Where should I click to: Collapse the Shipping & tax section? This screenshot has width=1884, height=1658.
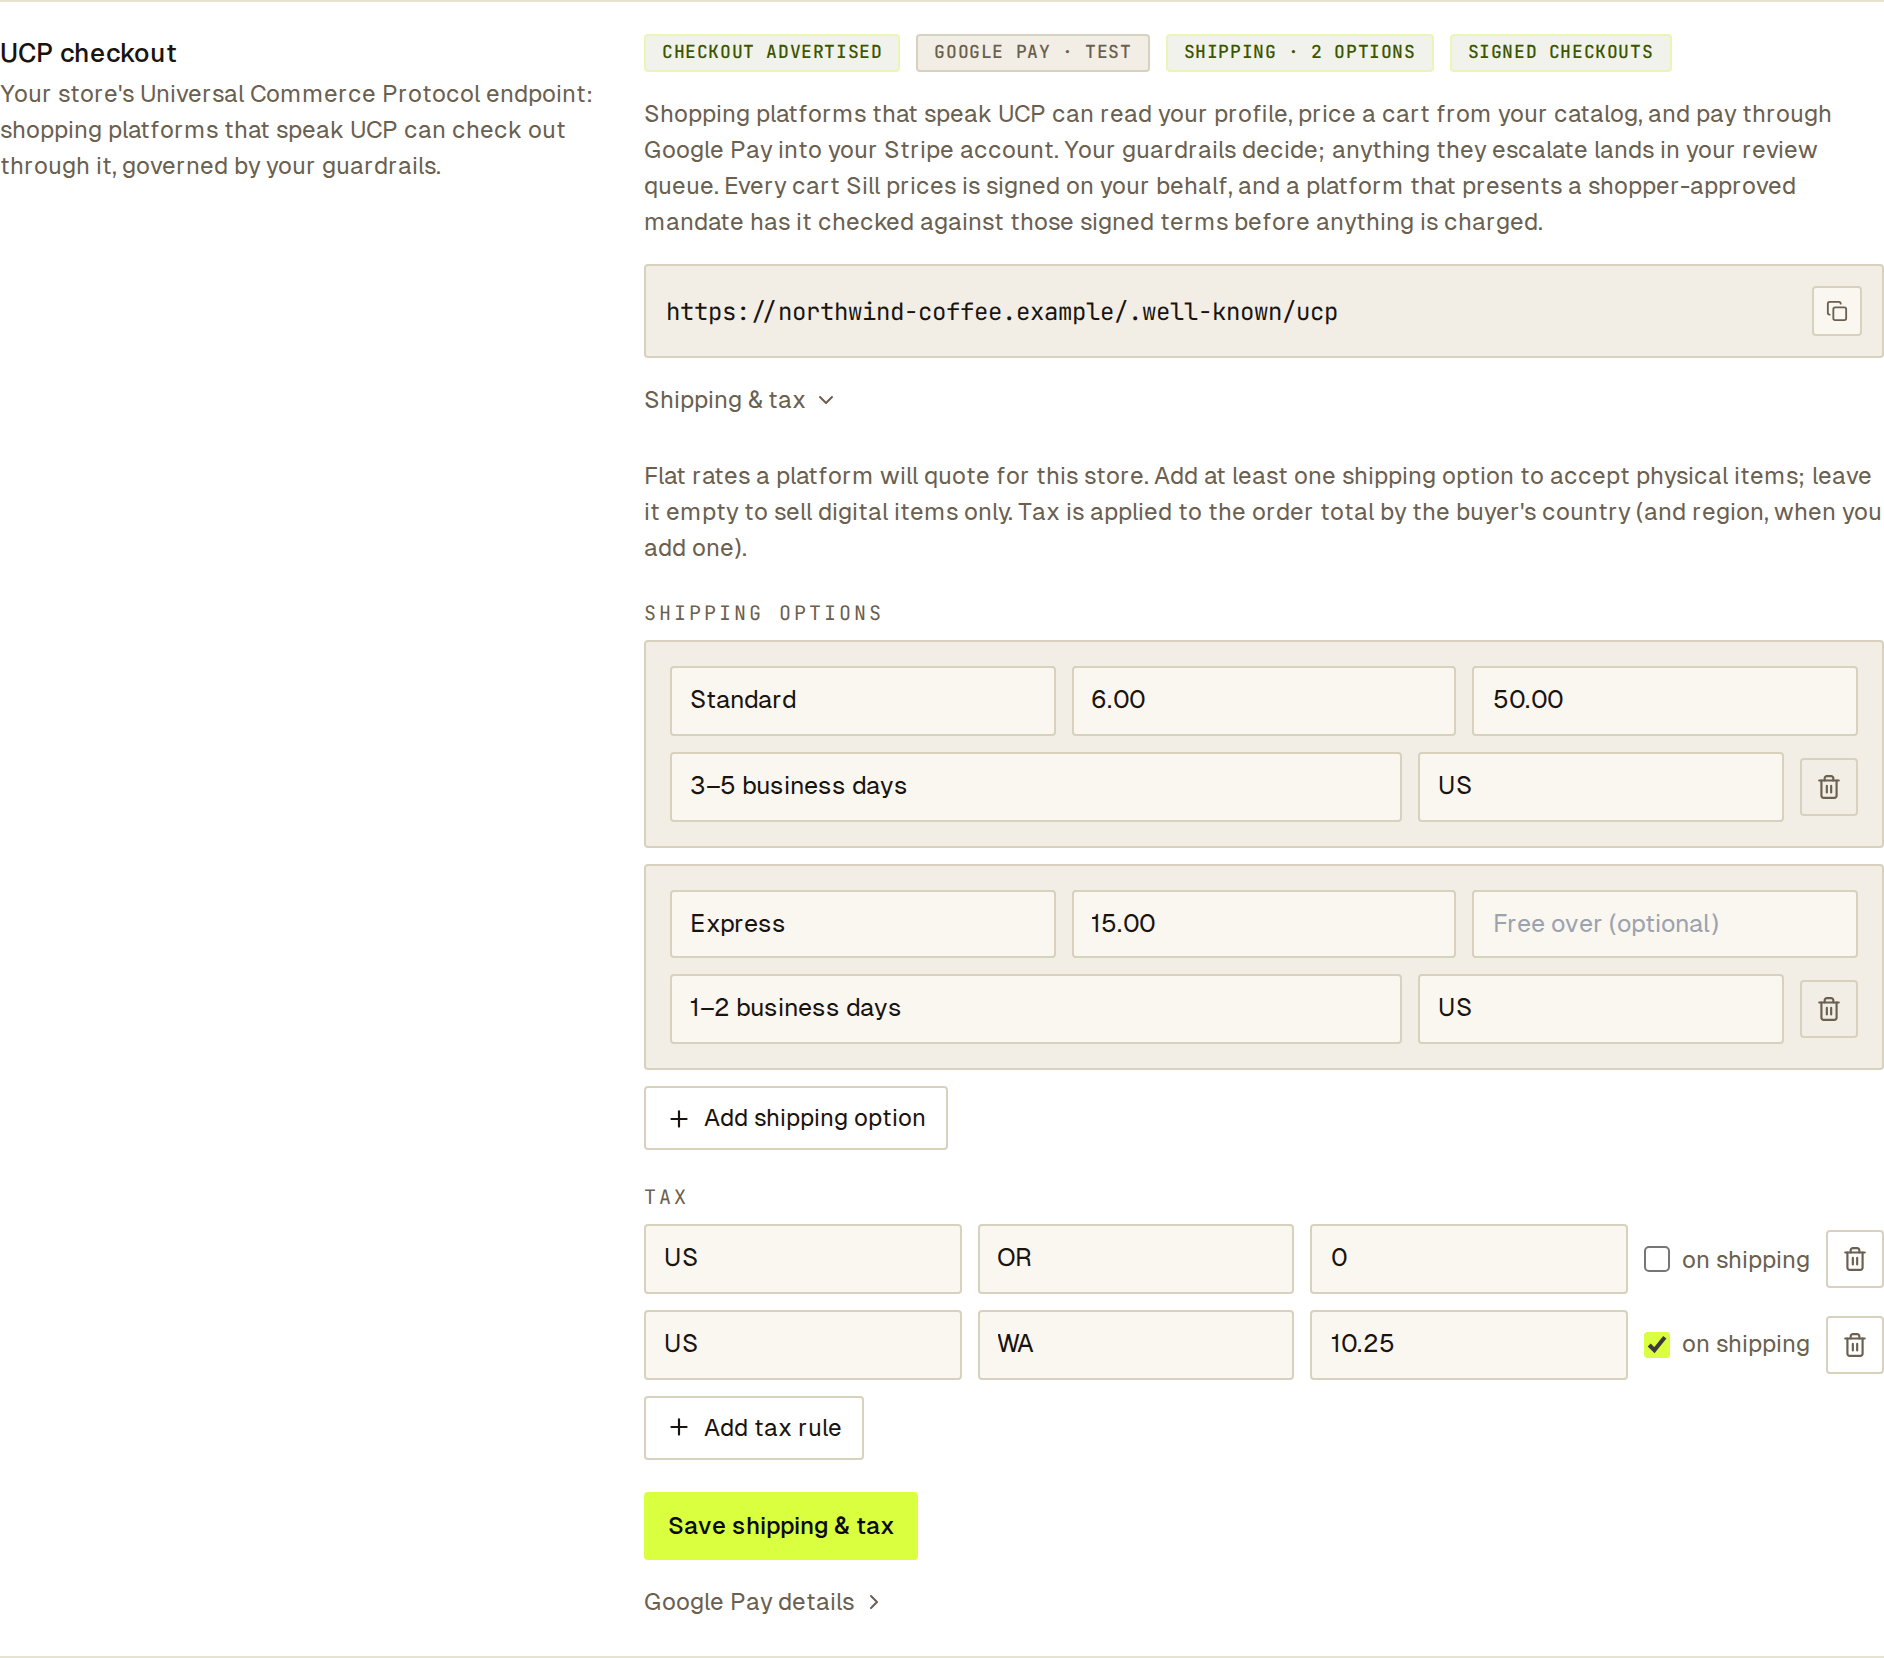(x=739, y=400)
